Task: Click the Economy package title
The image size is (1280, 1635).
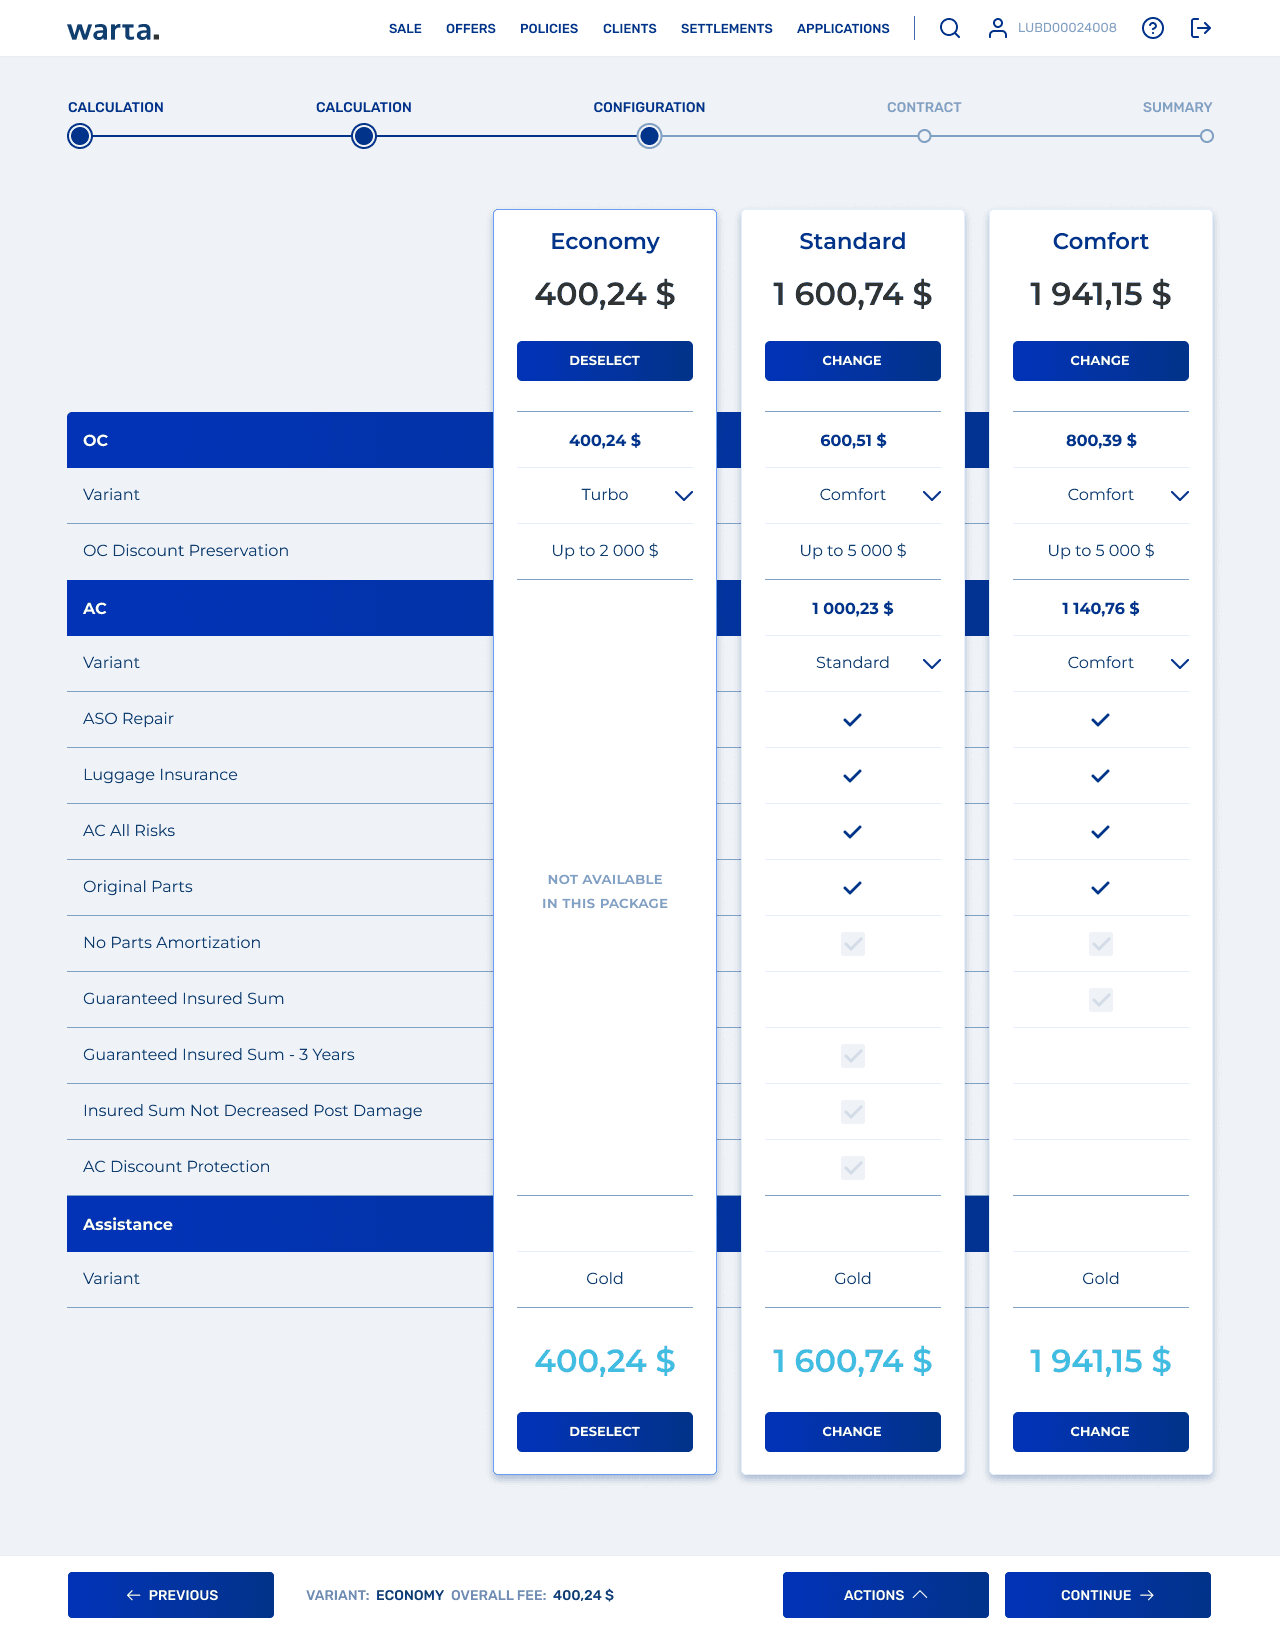Action: pyautogui.click(x=605, y=241)
